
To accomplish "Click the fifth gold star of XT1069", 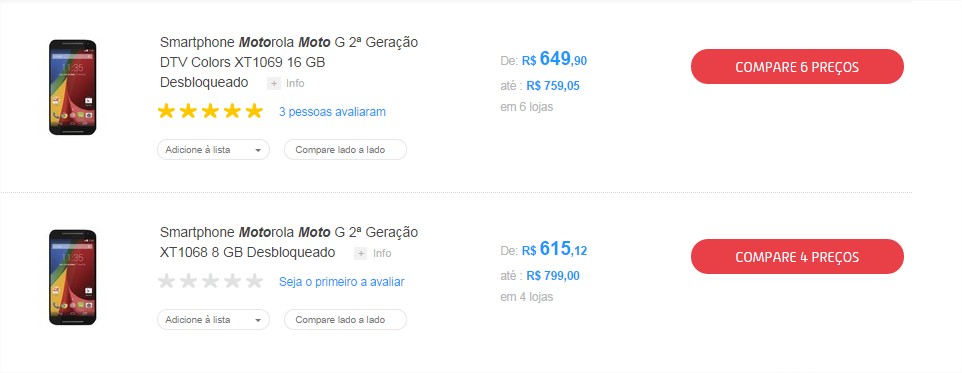I will pyautogui.click(x=254, y=111).
